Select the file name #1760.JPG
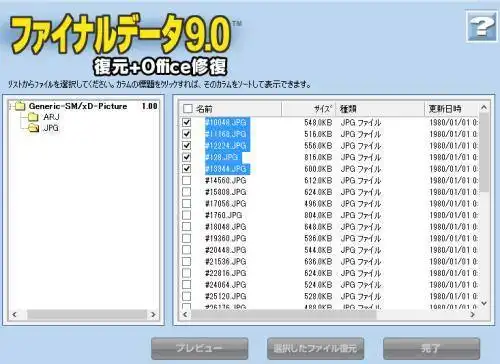 click(224, 215)
